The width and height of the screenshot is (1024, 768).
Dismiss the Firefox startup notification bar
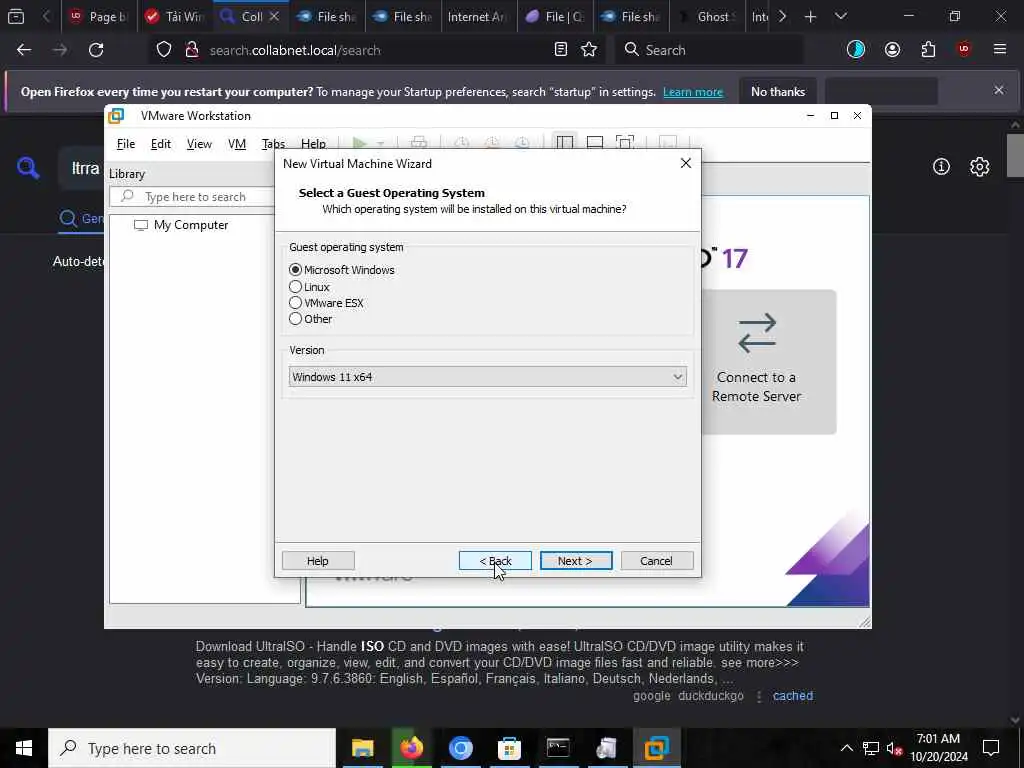pyautogui.click(x=999, y=90)
